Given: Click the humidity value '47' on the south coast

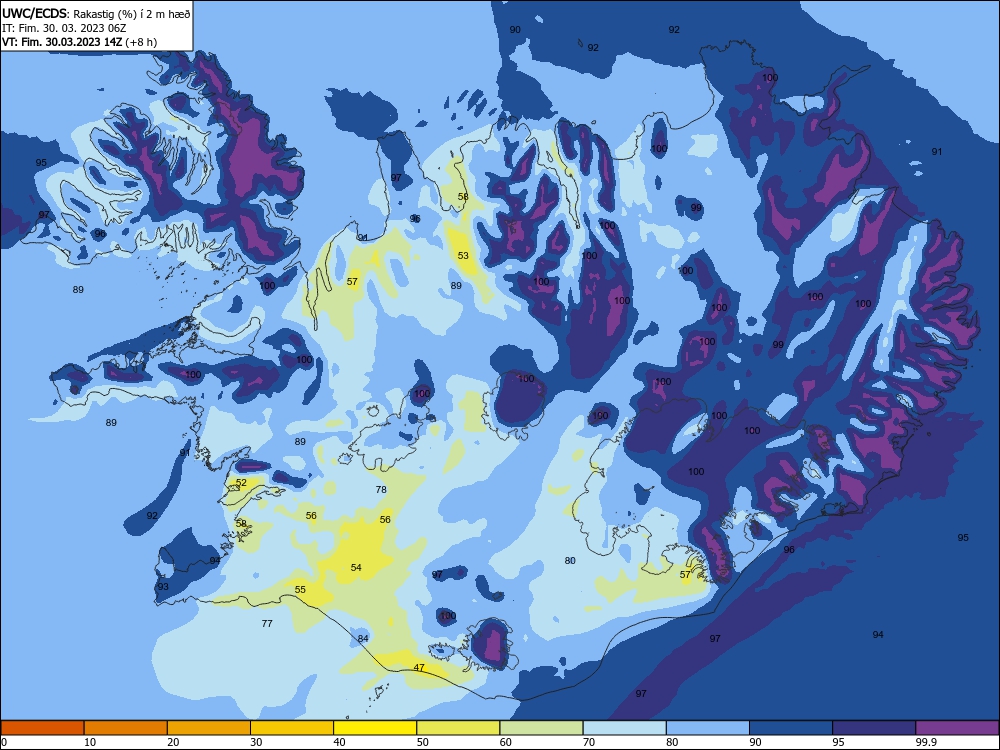Looking at the screenshot, I should (419, 668).
